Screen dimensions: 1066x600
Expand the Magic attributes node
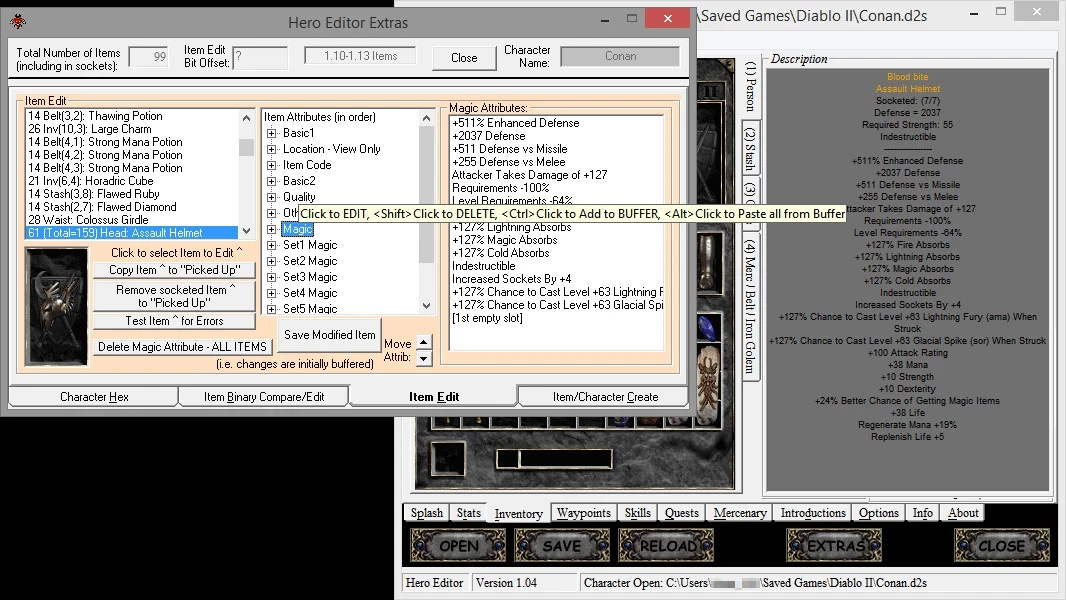[271, 229]
